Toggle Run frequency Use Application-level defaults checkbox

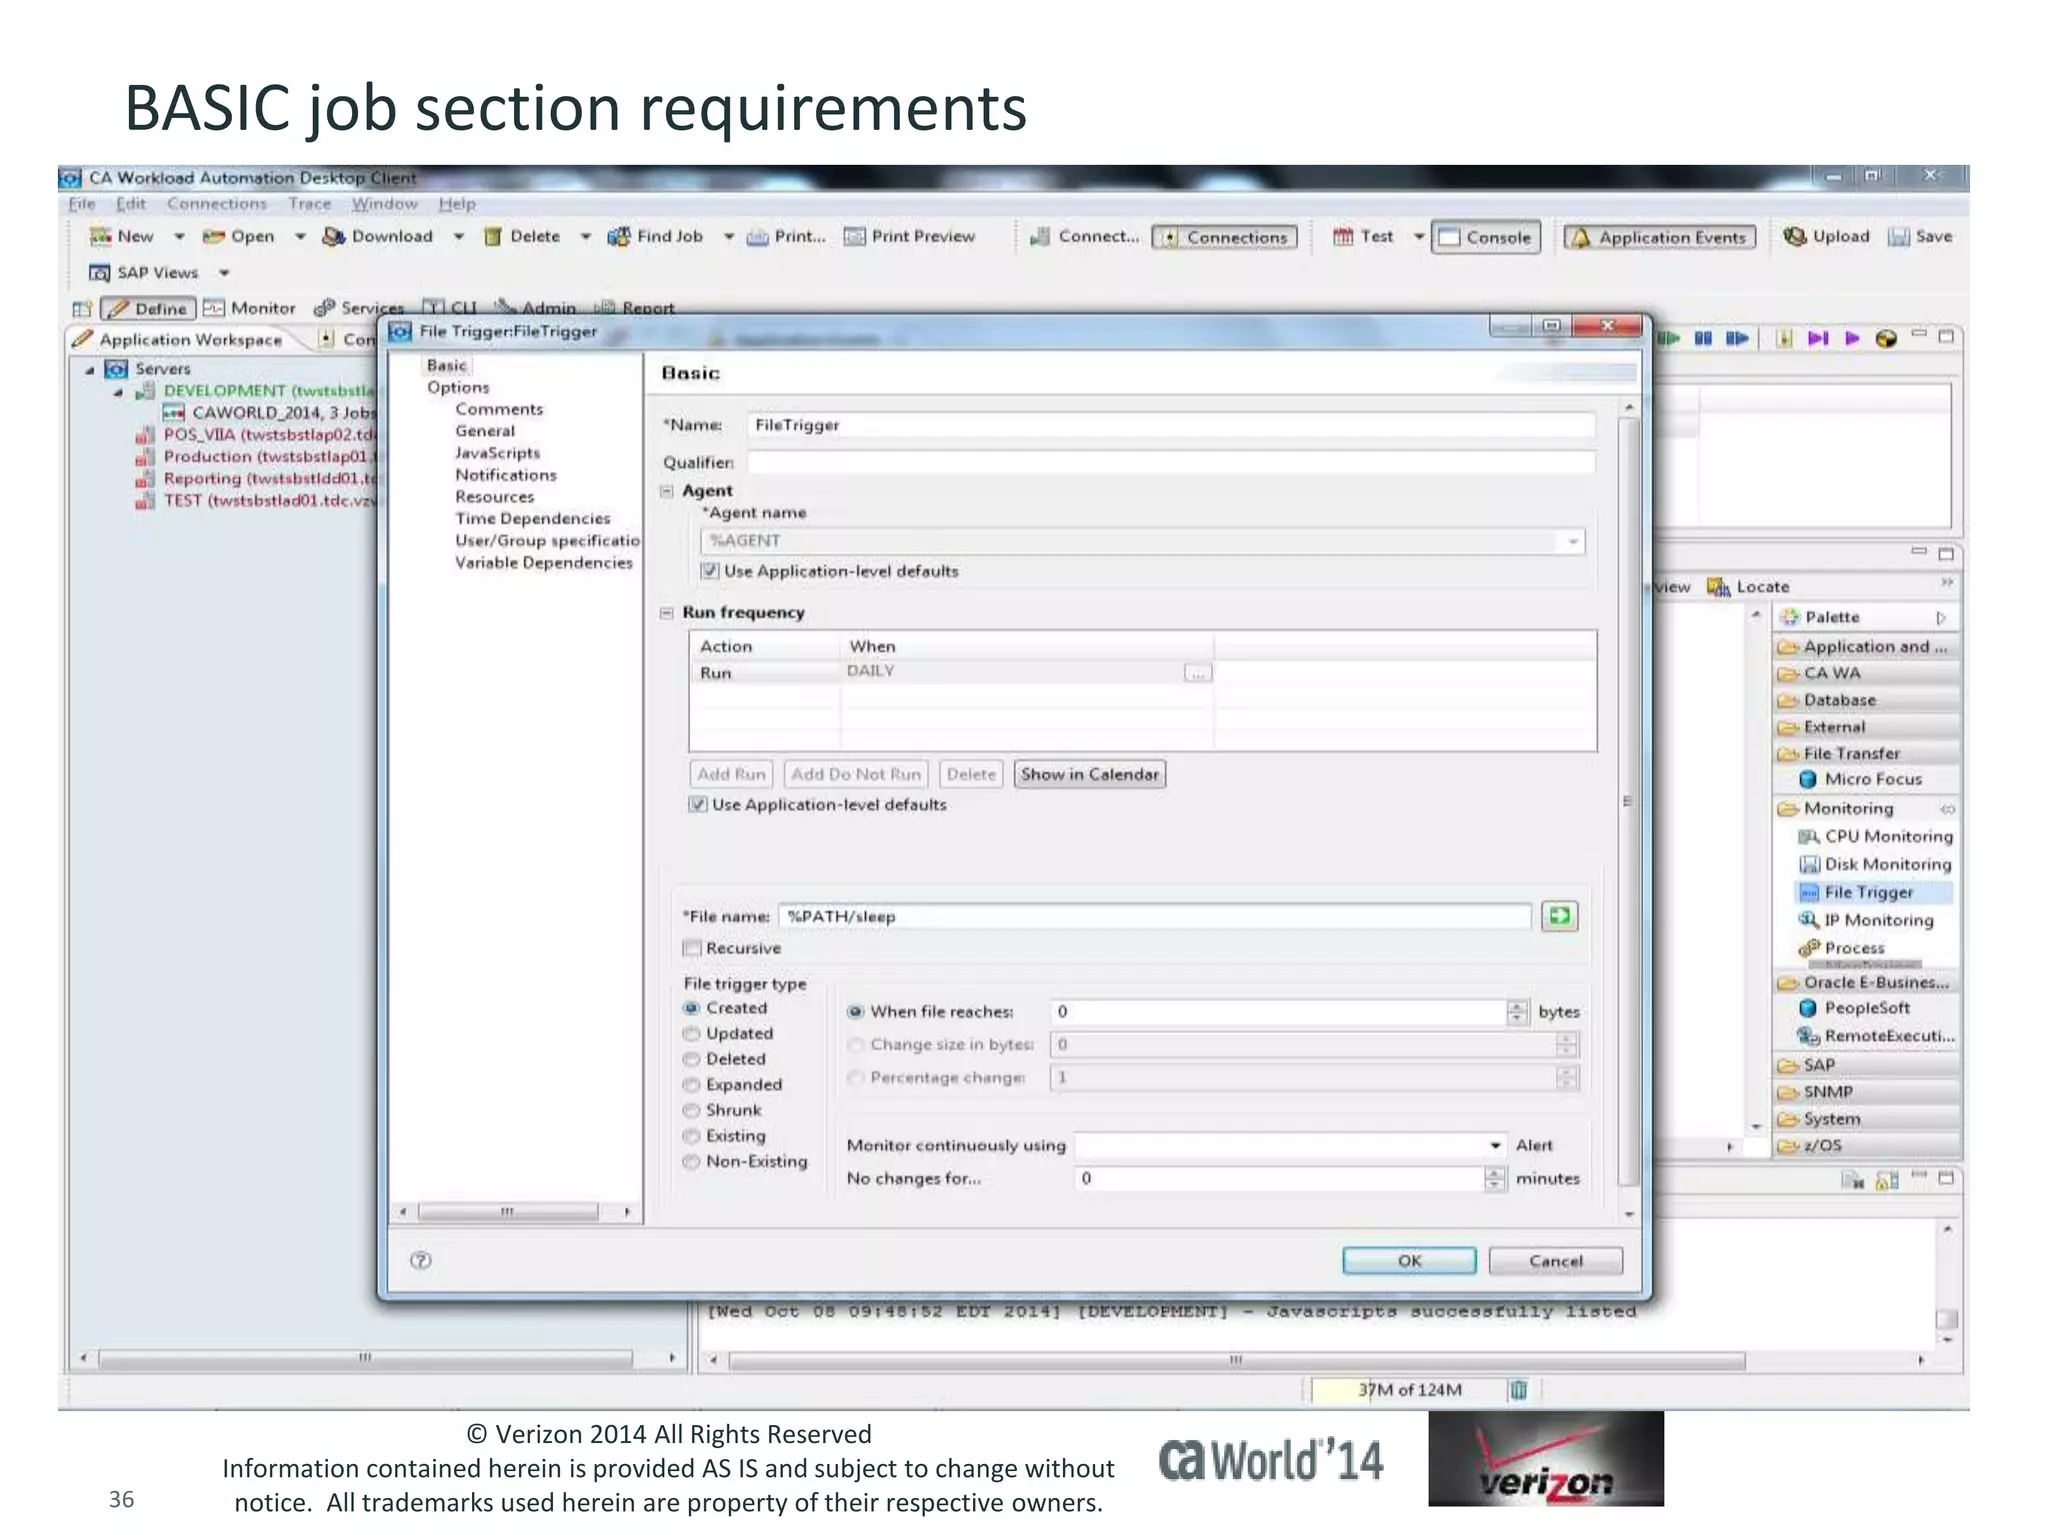pyautogui.click(x=698, y=805)
